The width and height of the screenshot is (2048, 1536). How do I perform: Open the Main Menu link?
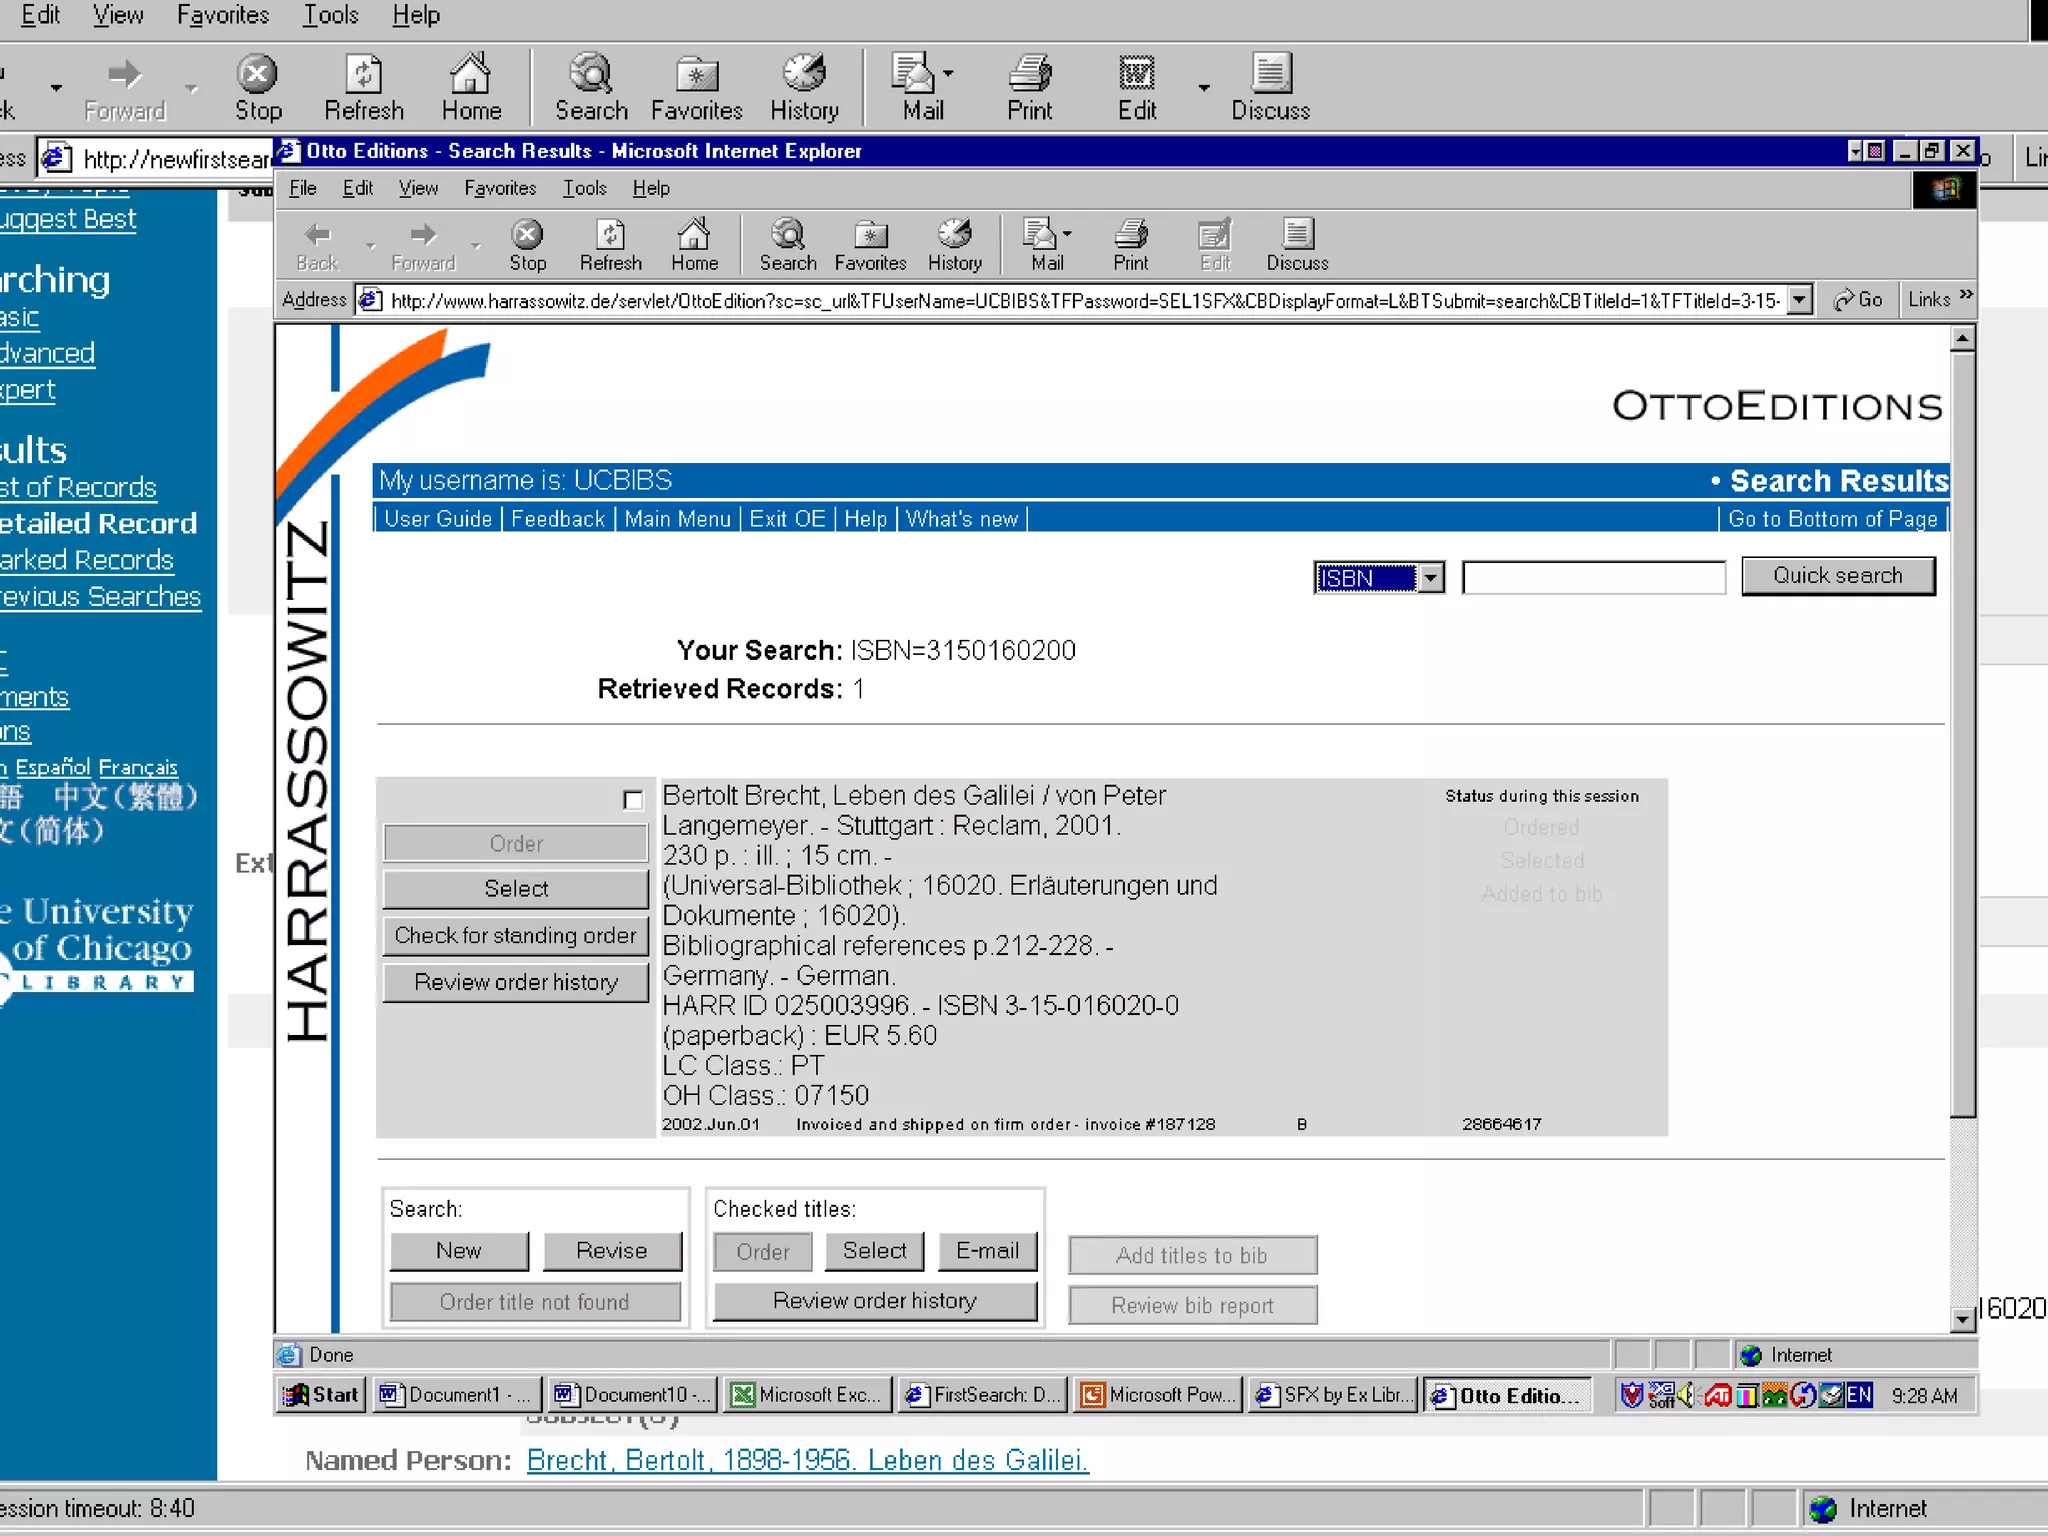(677, 519)
